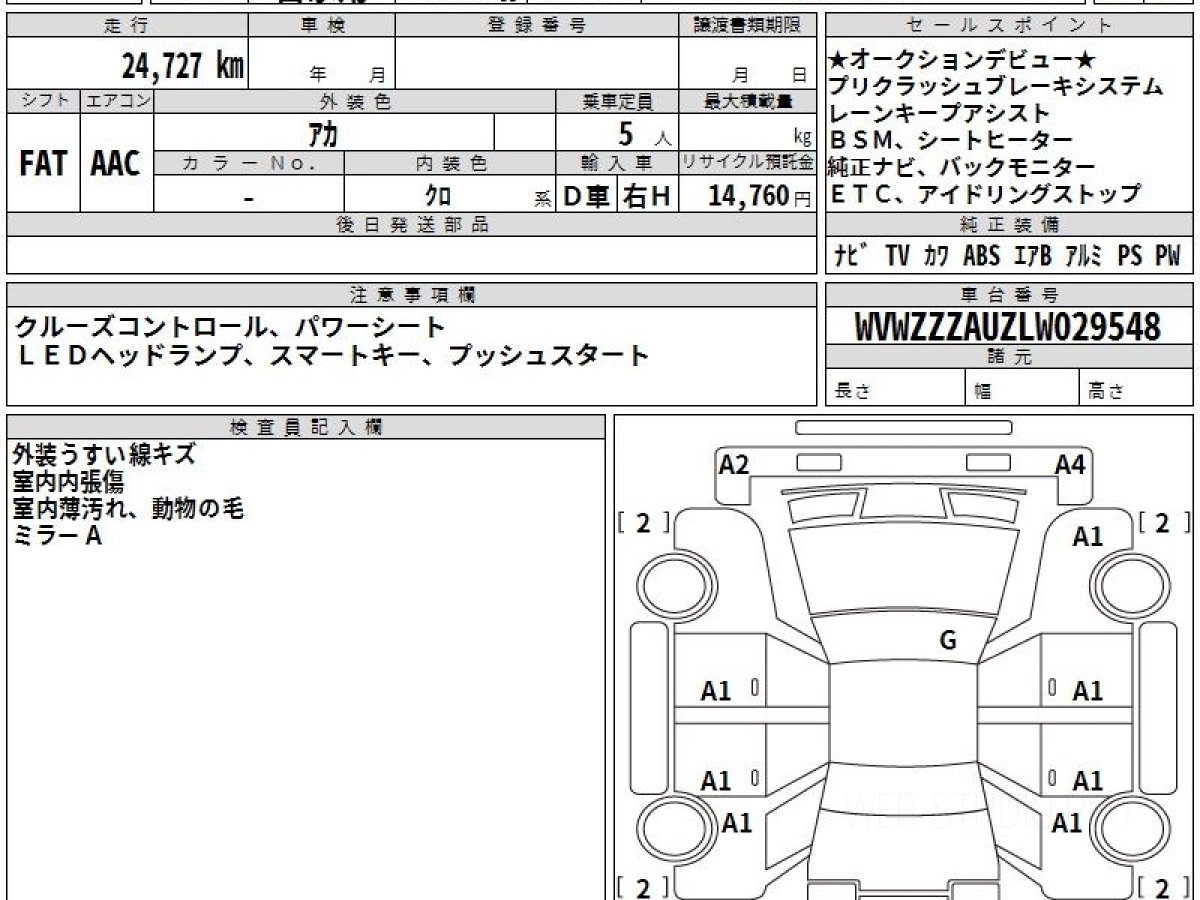This screenshot has height=900, width=1200.
Task: Select the 登録番号 header
Action: click(537, 26)
